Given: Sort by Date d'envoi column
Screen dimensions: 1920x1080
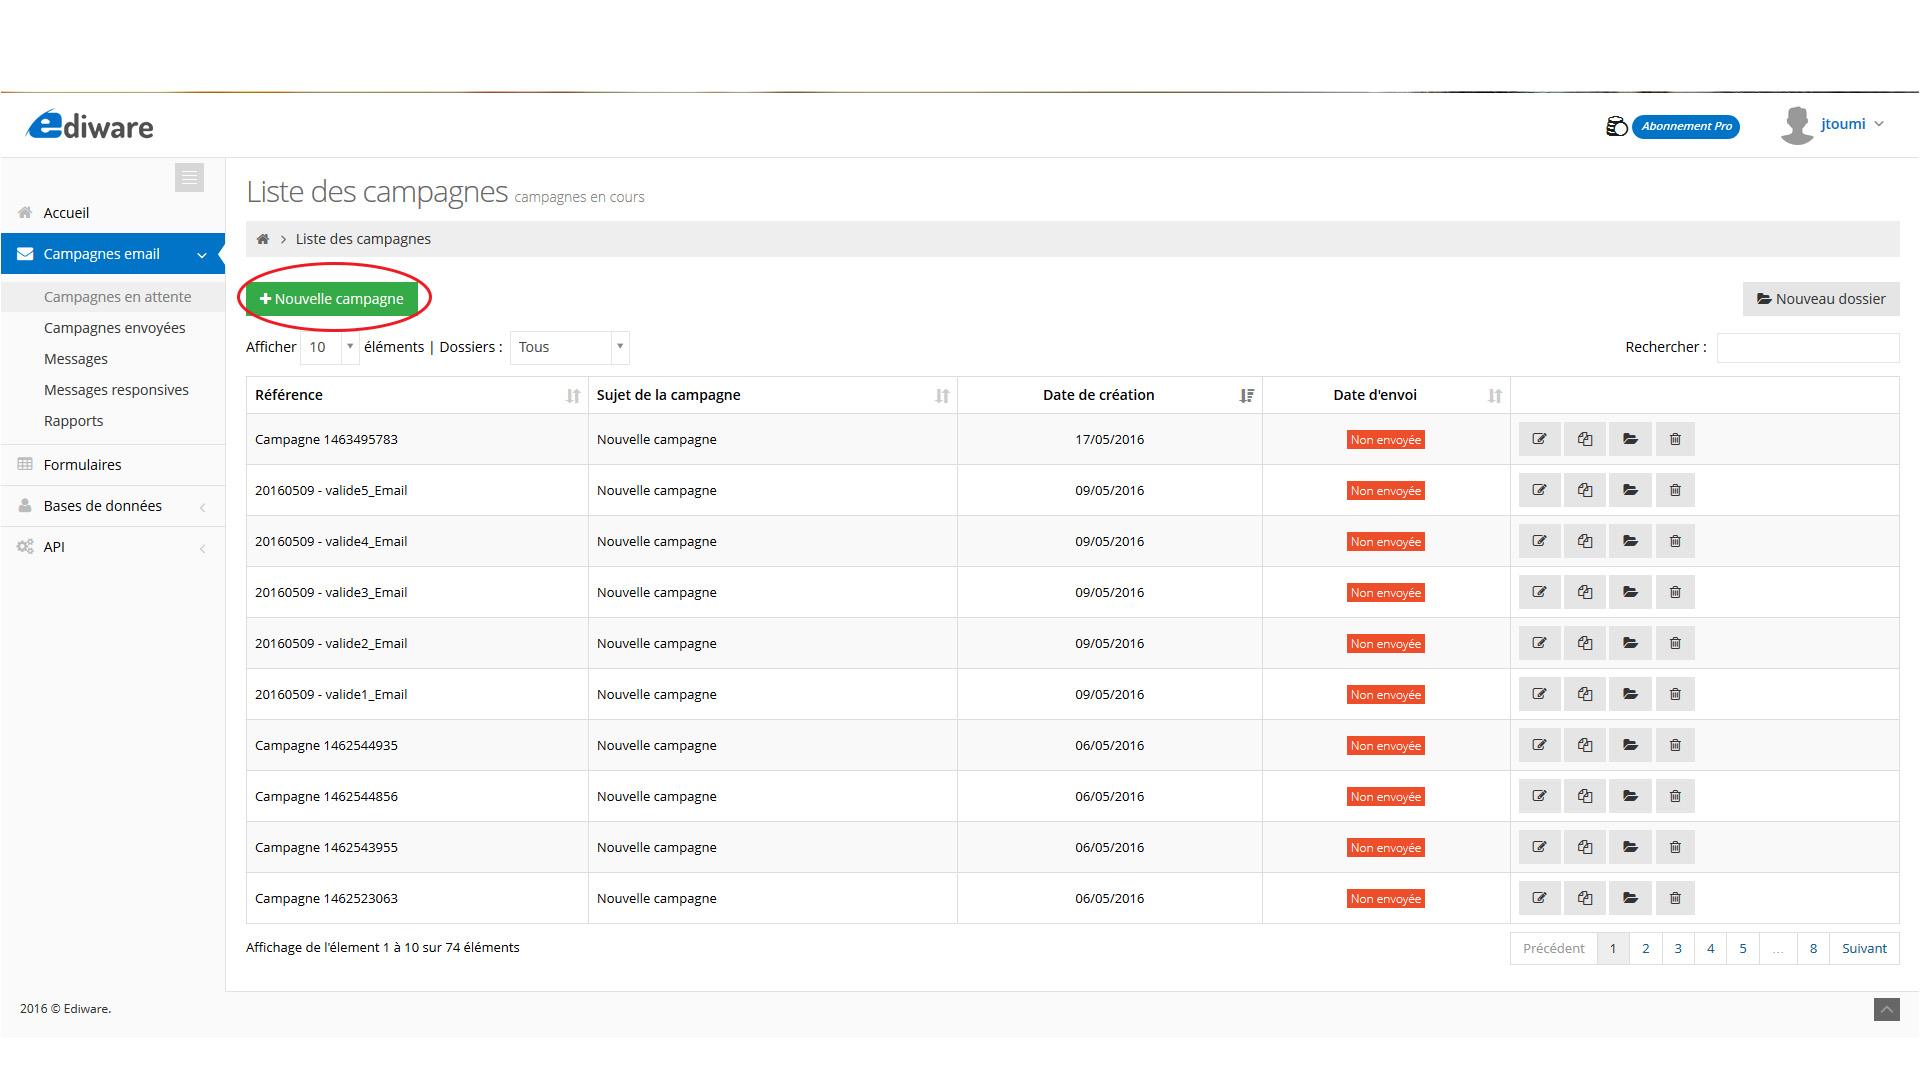Looking at the screenshot, I should click(x=1386, y=395).
